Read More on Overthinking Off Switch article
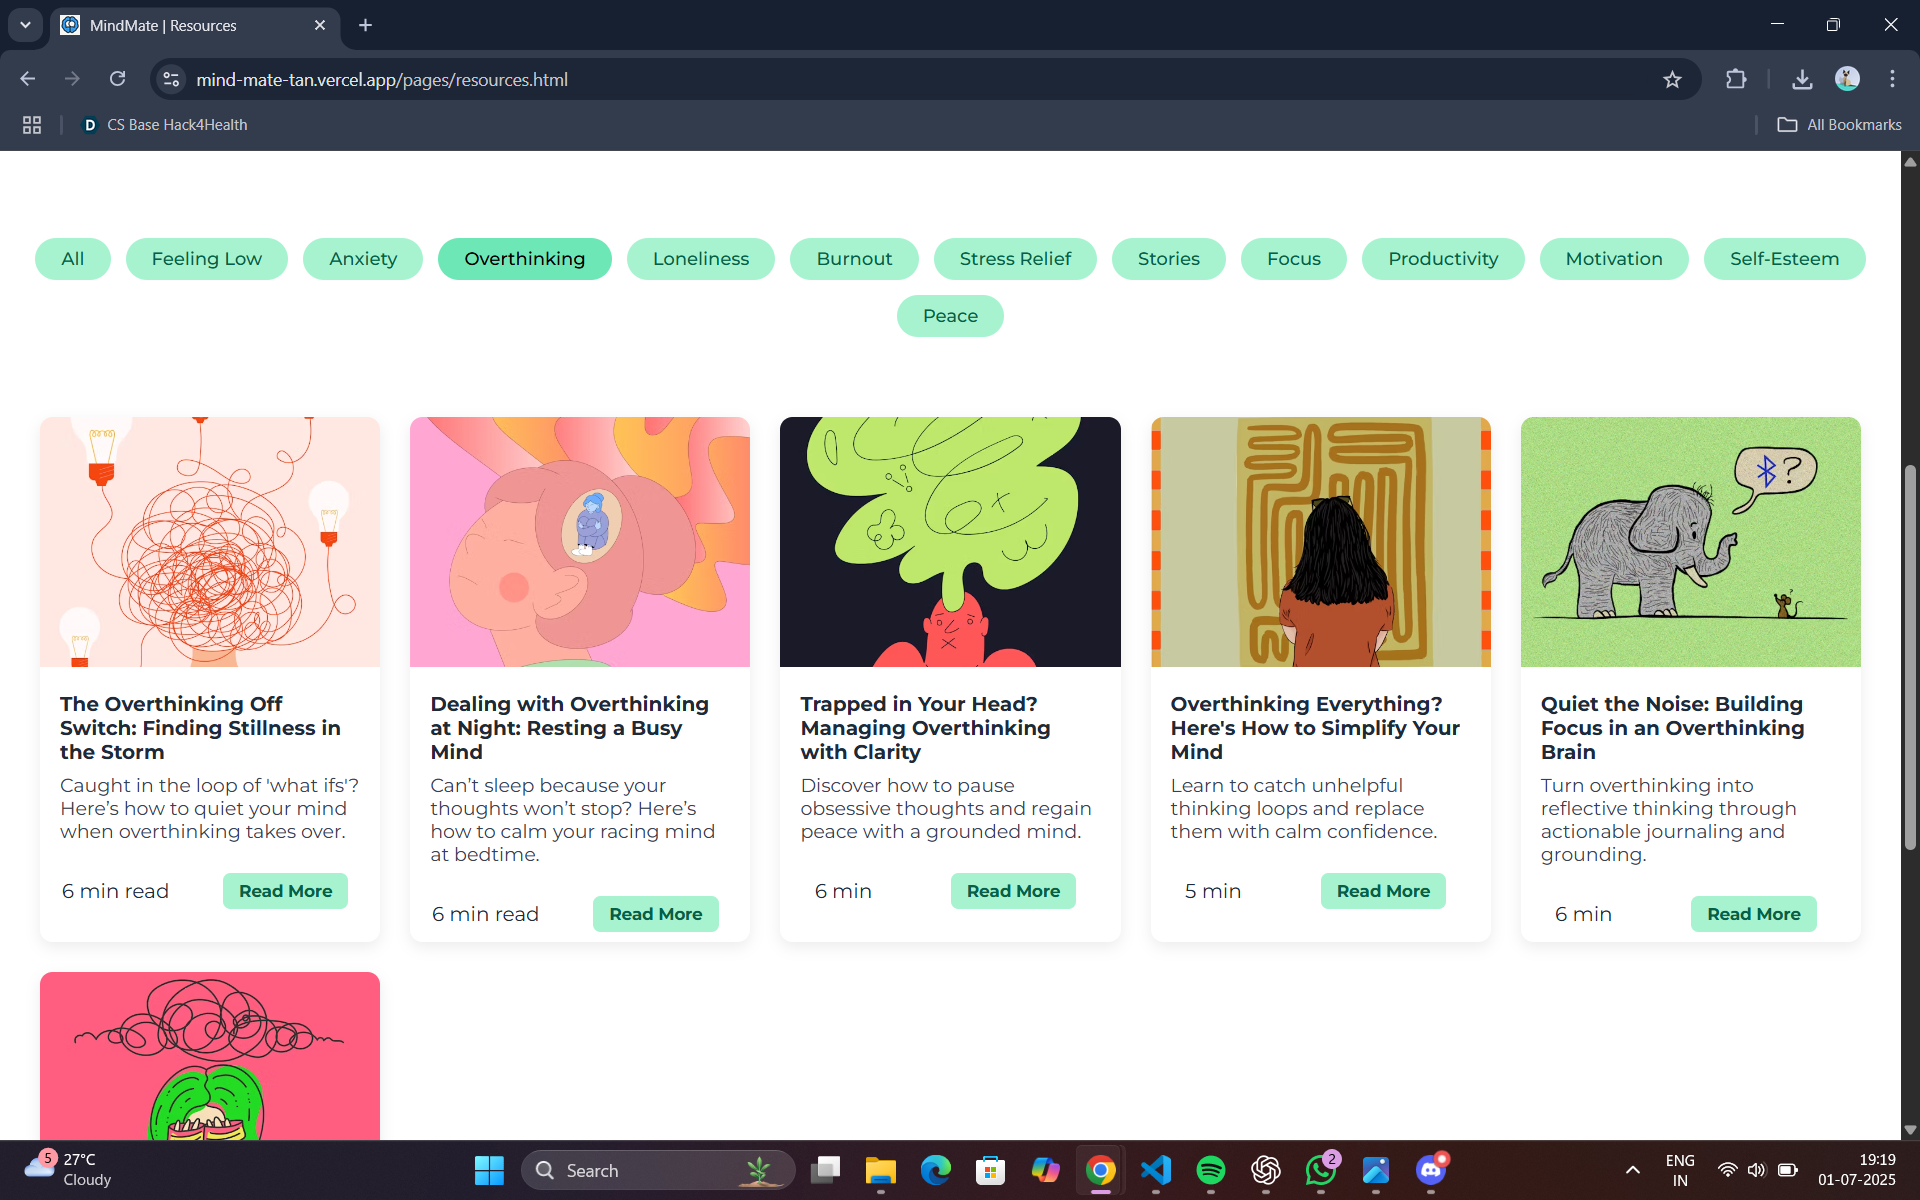Image resolution: width=1920 pixels, height=1200 pixels. (285, 891)
